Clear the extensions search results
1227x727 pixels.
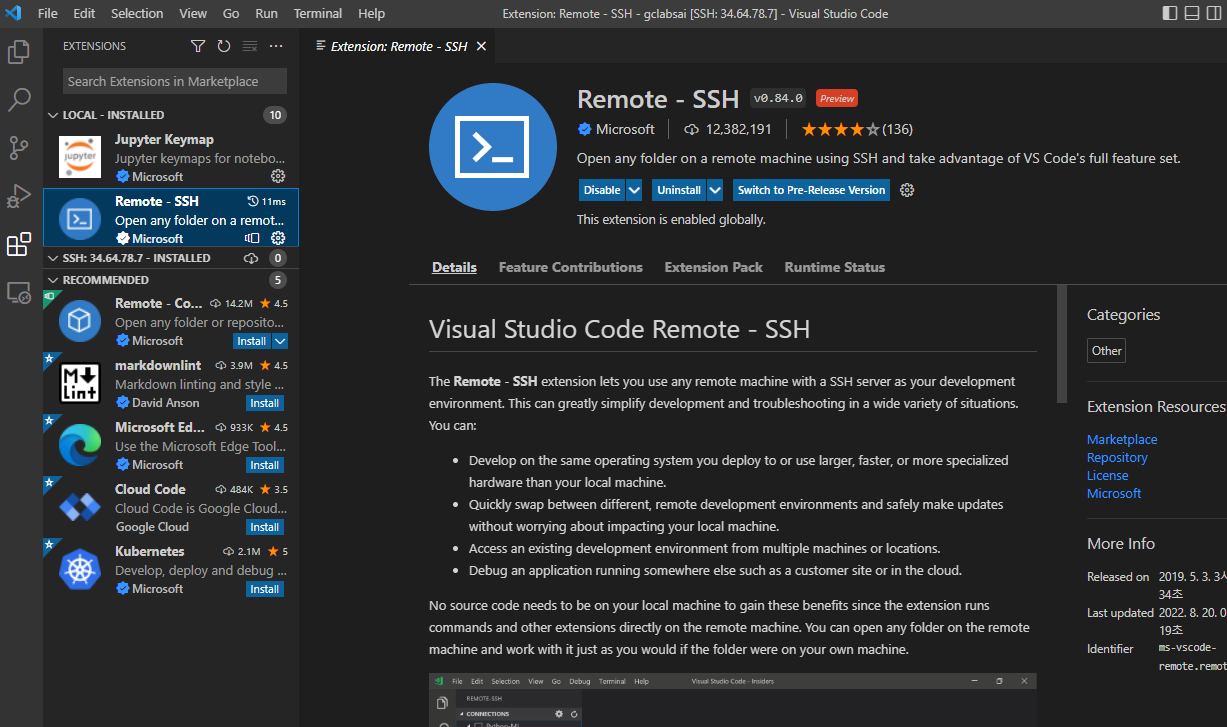[x=249, y=45]
